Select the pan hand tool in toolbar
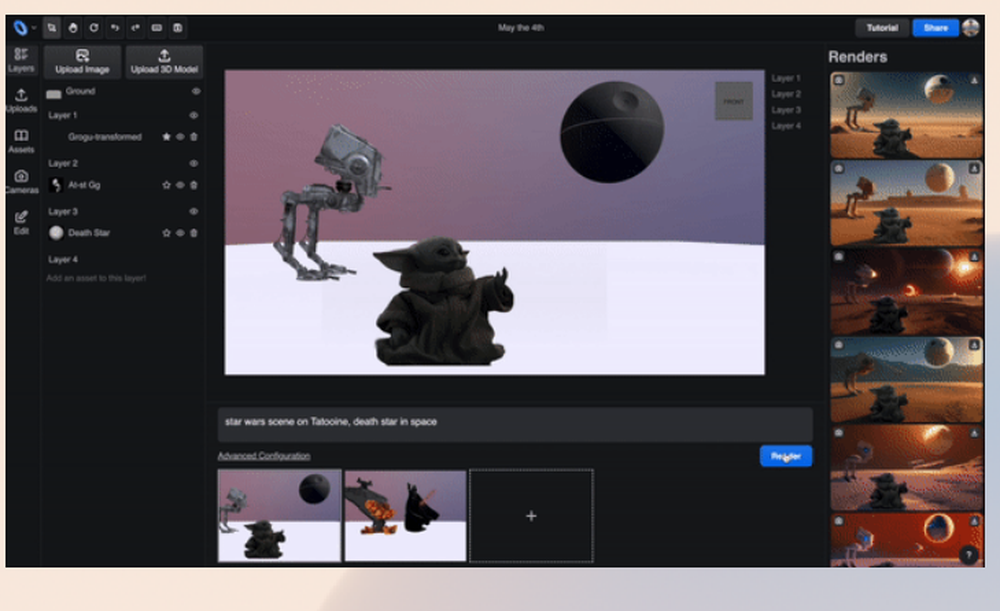Viewport: 1000px width, 611px height. click(x=73, y=28)
